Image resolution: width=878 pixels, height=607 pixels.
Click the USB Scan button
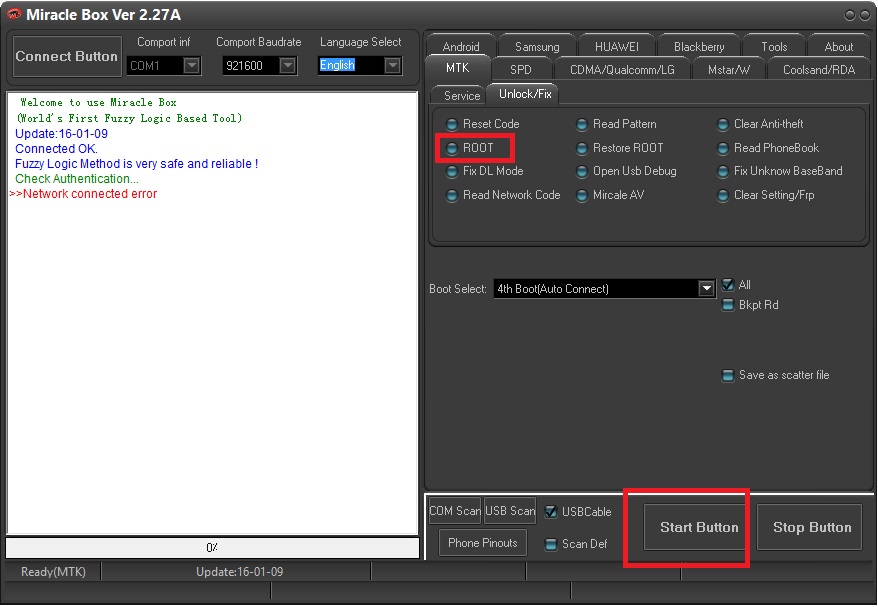510,511
